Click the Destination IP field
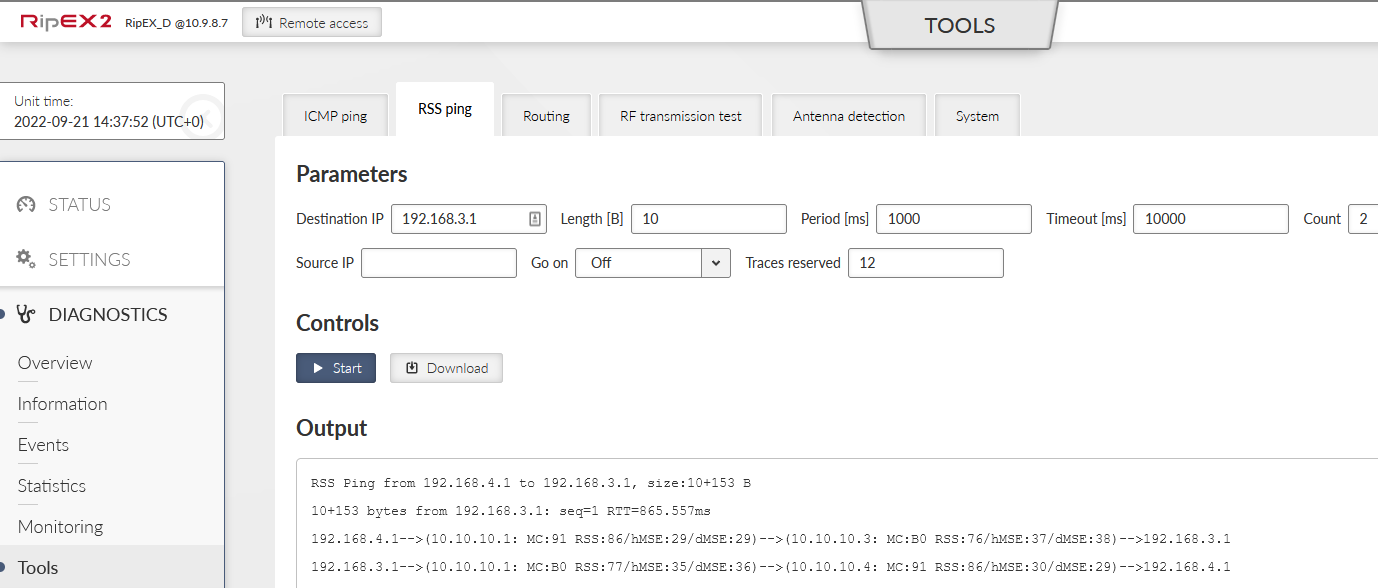 (x=469, y=219)
